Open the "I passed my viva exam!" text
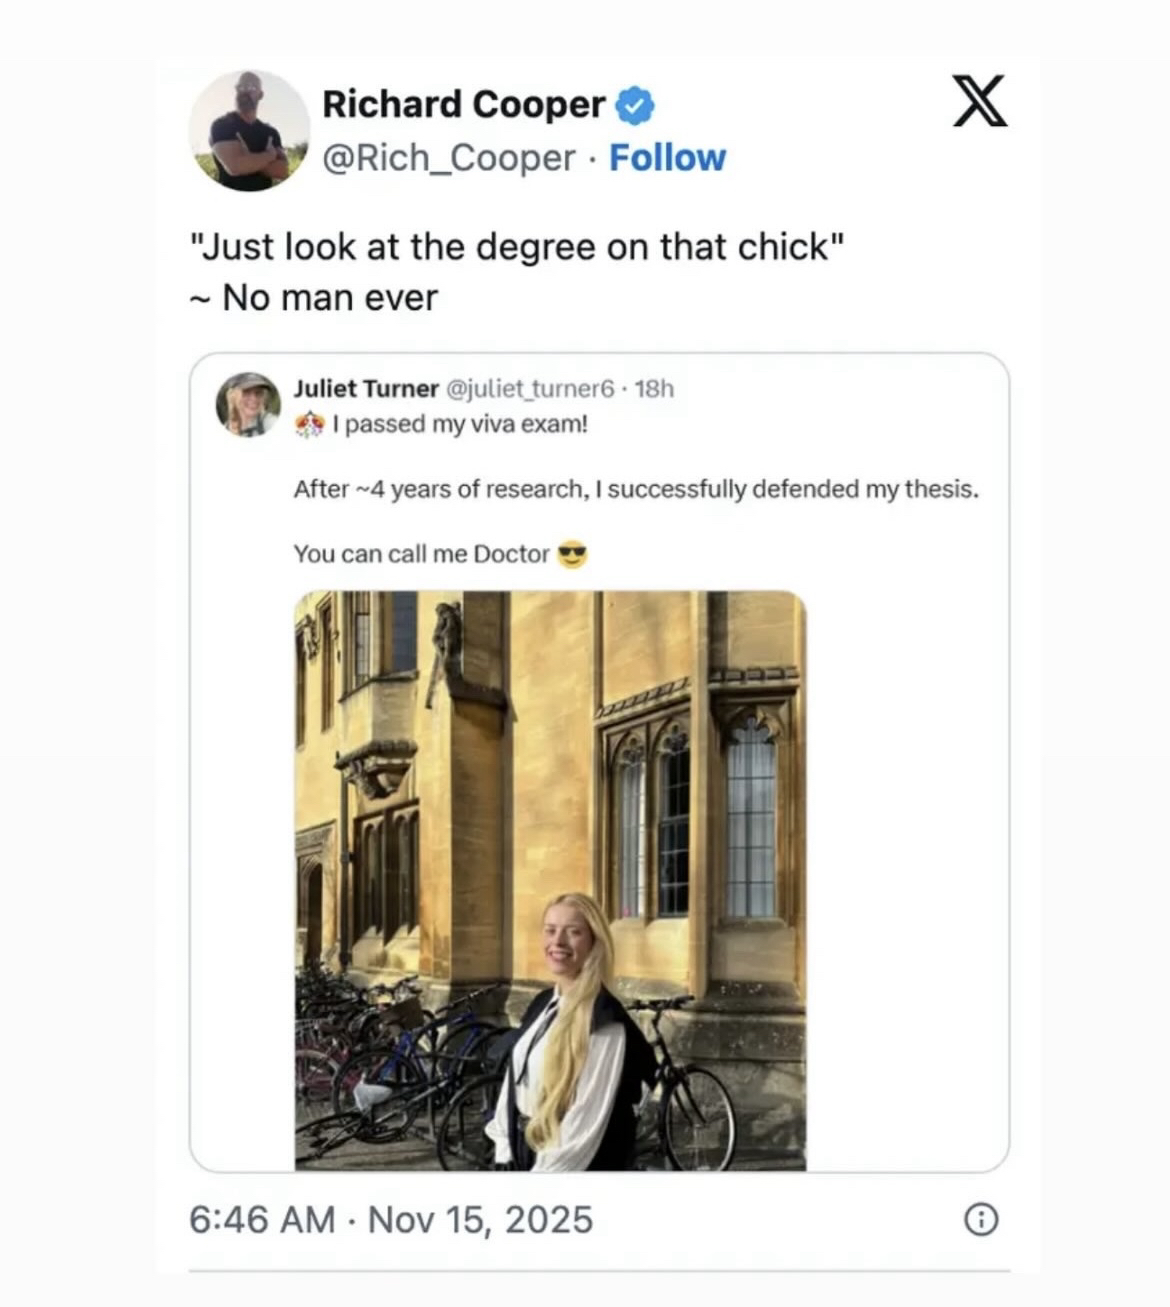Screen dimensions: 1170x1307 [x=460, y=425]
